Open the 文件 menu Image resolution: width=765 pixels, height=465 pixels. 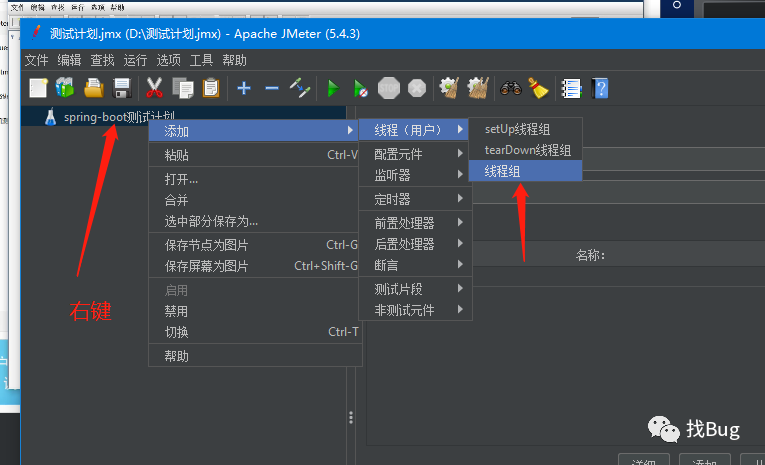click(x=37, y=61)
